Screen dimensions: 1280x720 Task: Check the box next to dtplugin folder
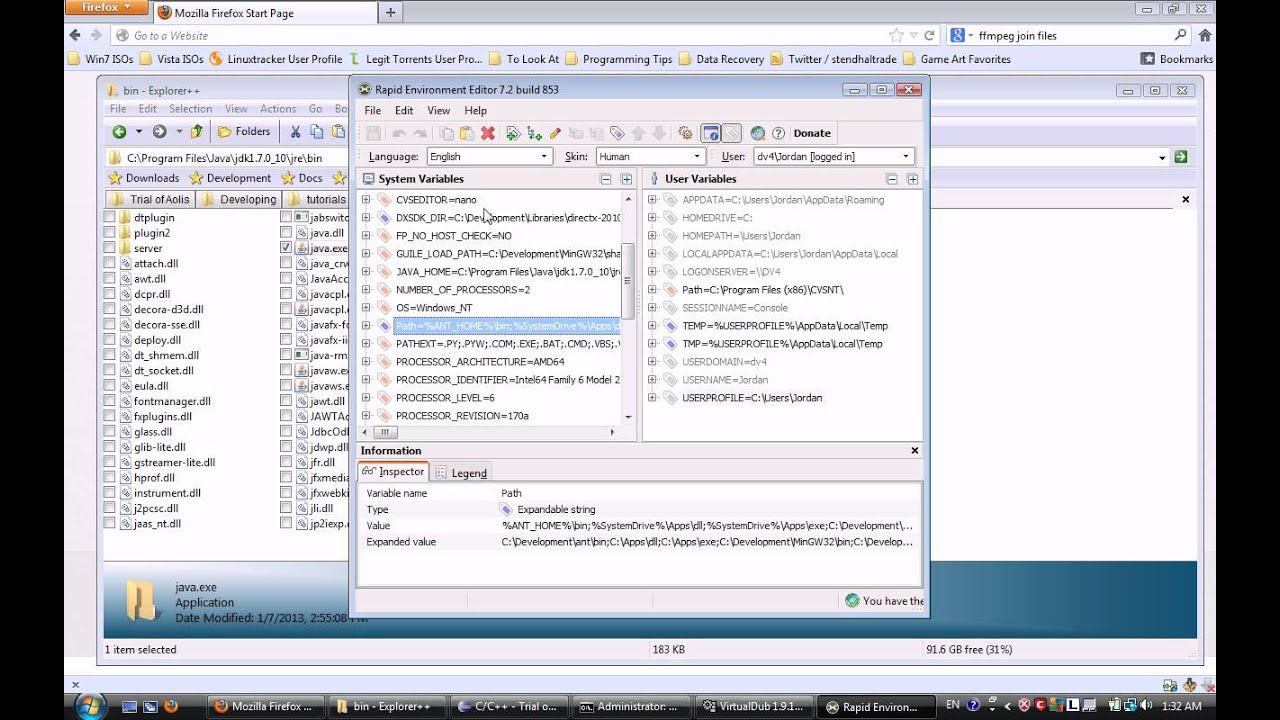pyautogui.click(x=110, y=217)
